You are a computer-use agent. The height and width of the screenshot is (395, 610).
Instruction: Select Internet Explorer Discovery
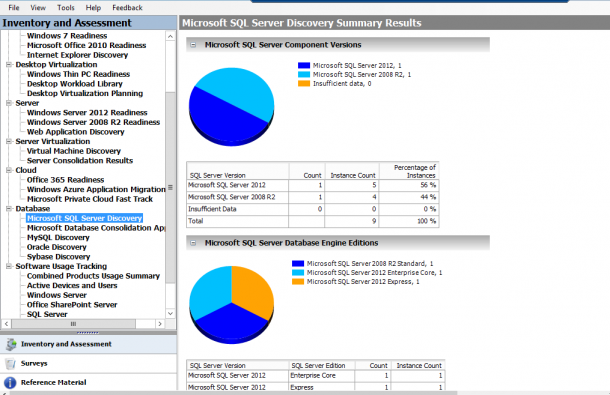tap(77, 55)
